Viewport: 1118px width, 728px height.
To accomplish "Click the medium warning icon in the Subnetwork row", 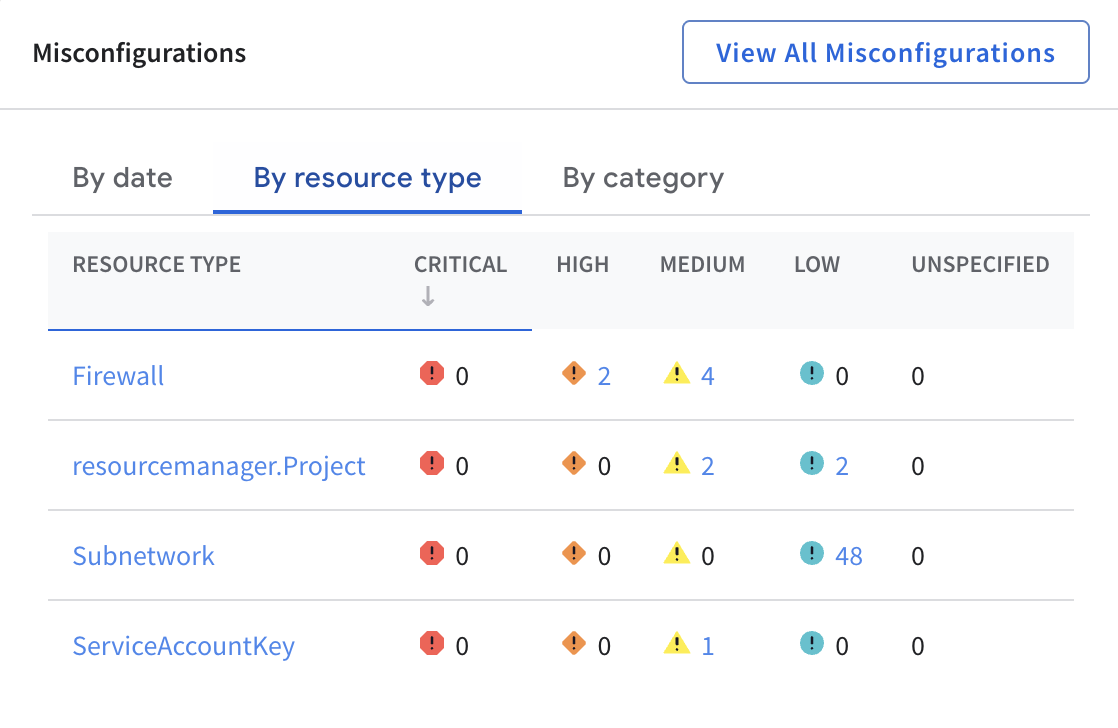I will point(678,555).
